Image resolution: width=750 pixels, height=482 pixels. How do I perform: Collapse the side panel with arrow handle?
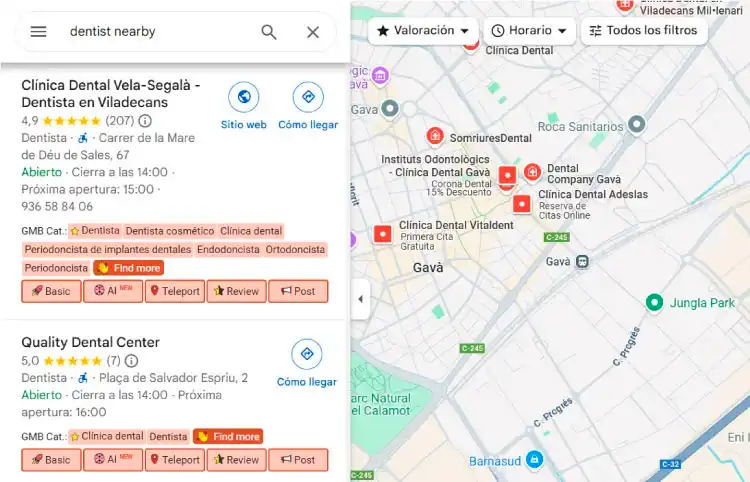click(x=360, y=299)
